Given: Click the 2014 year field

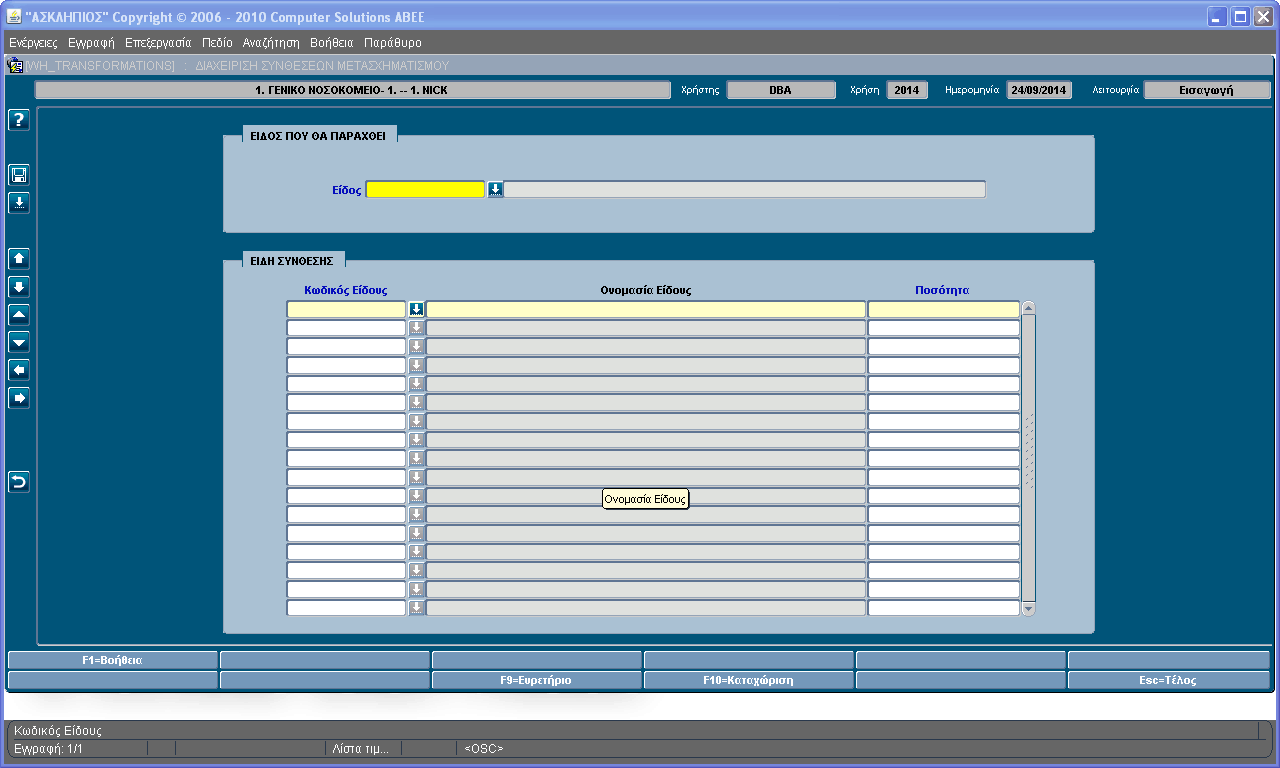Looking at the screenshot, I should [x=907, y=90].
